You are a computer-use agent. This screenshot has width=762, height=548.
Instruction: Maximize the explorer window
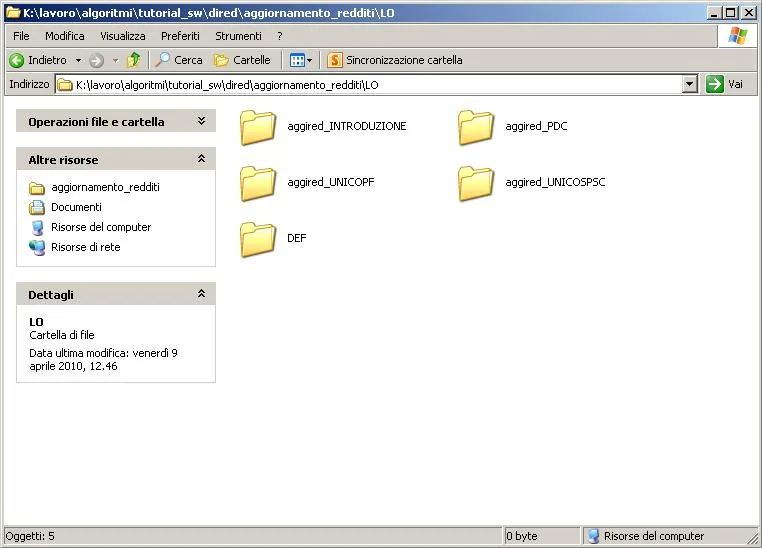tap(730, 13)
